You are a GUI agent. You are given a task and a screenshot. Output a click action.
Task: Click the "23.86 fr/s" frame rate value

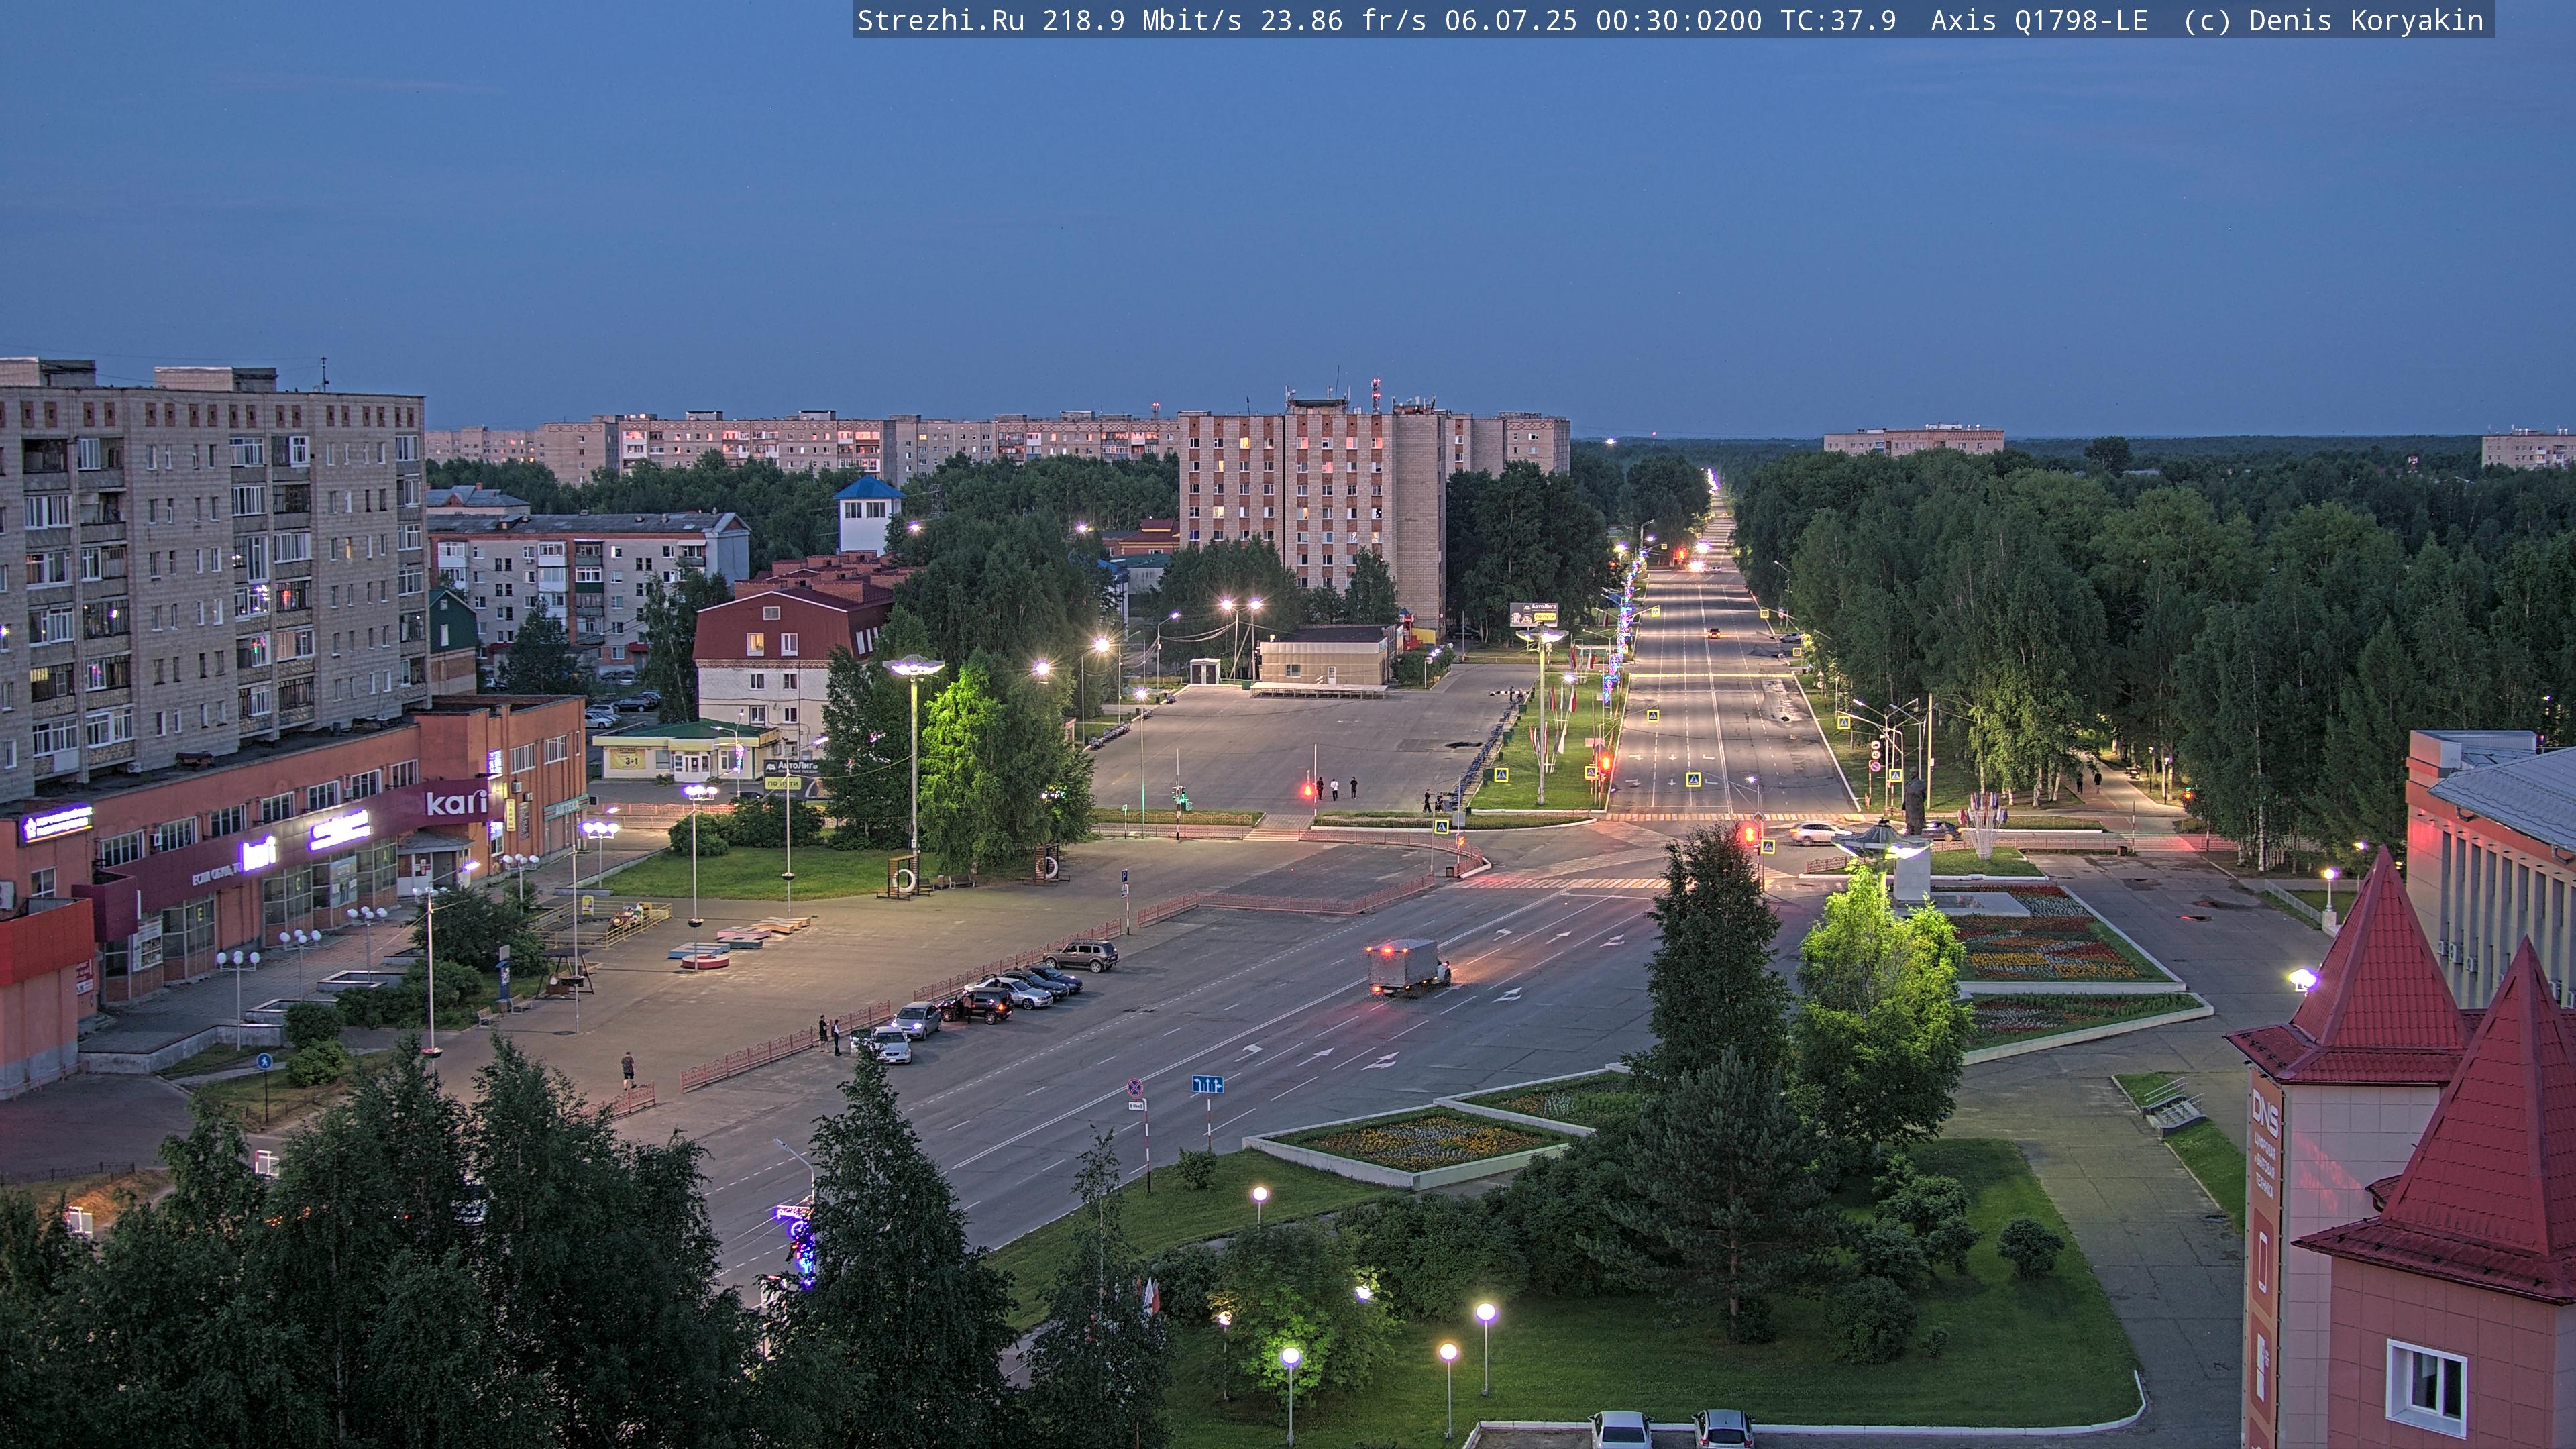pyautogui.click(x=1343, y=20)
